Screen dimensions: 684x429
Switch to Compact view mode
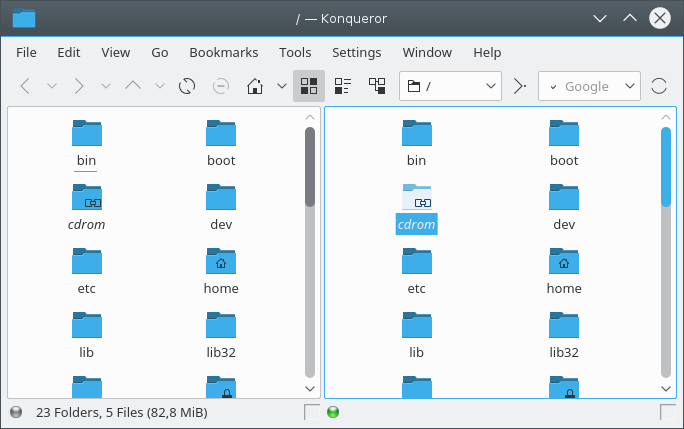343,86
